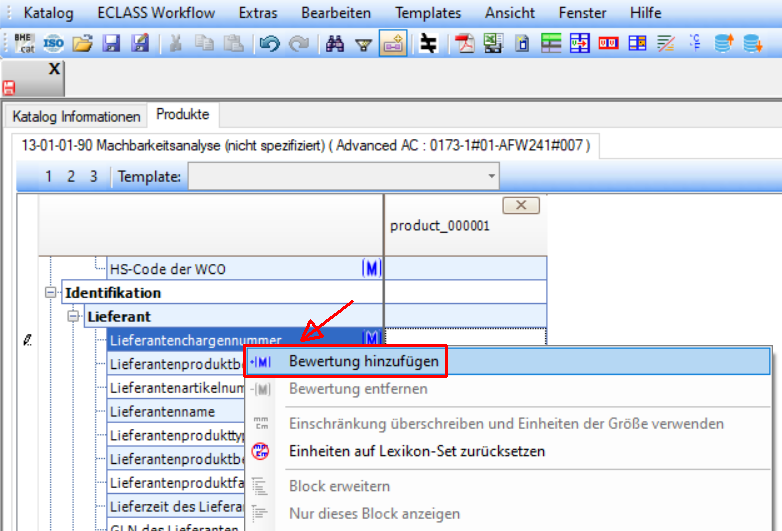Screen dimensions: 782x531
Task: Open the ECLASS Workflow menu
Action: [156, 12]
